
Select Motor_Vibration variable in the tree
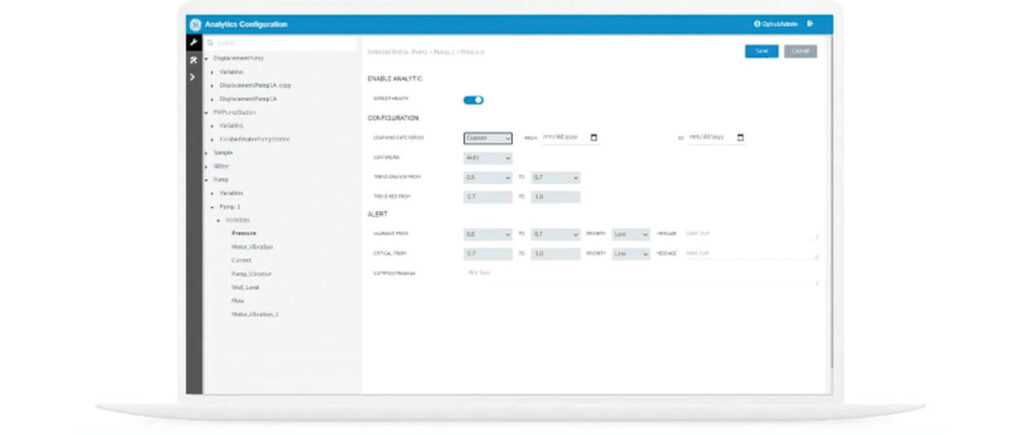(x=251, y=246)
